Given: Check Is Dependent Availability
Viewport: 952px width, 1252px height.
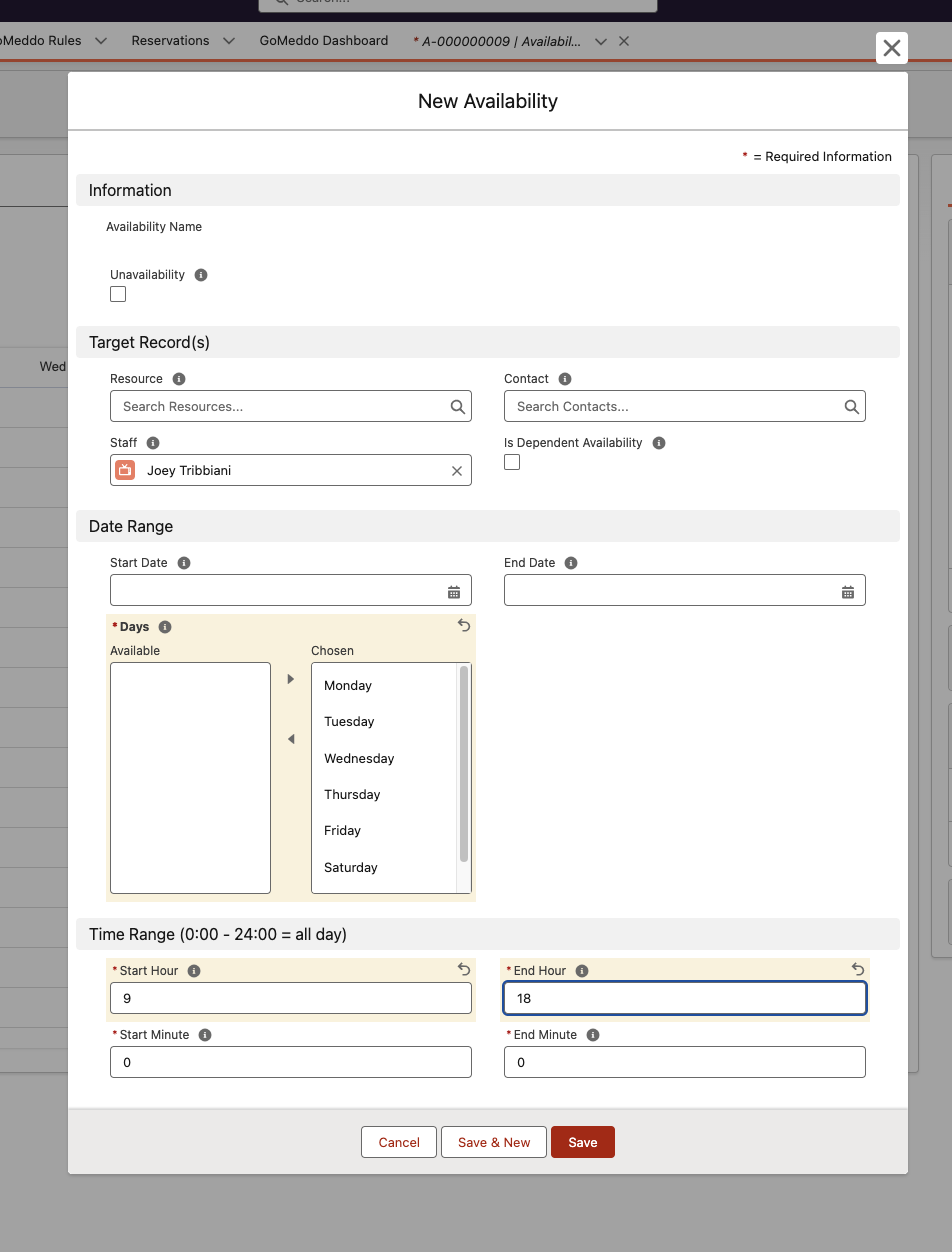Looking at the screenshot, I should [511, 462].
